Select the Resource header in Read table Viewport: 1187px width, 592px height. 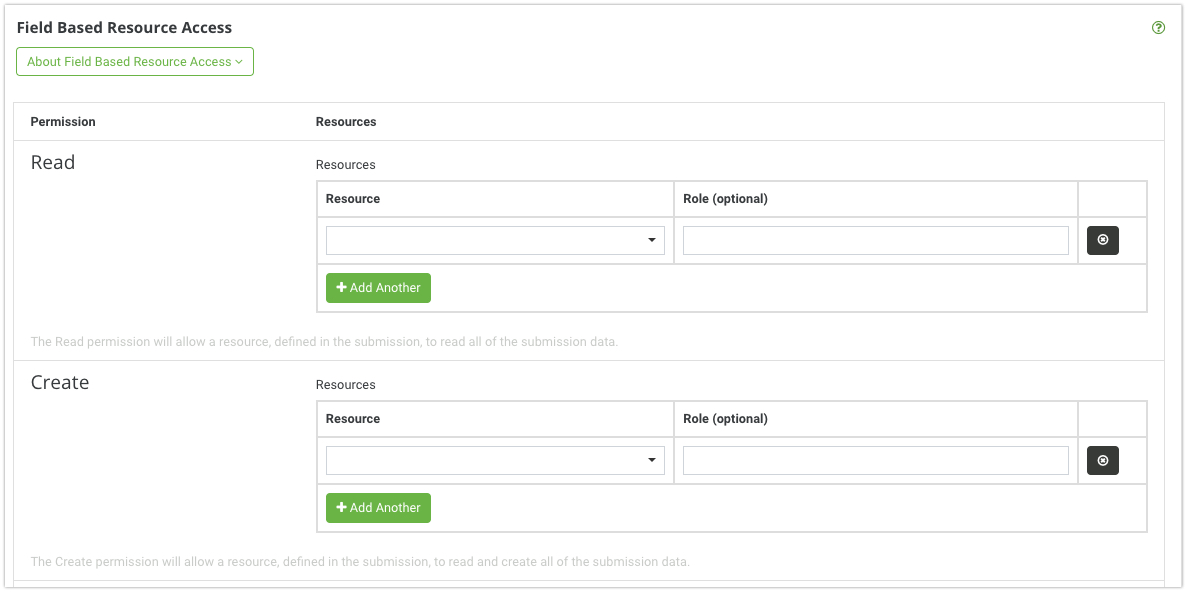click(353, 199)
